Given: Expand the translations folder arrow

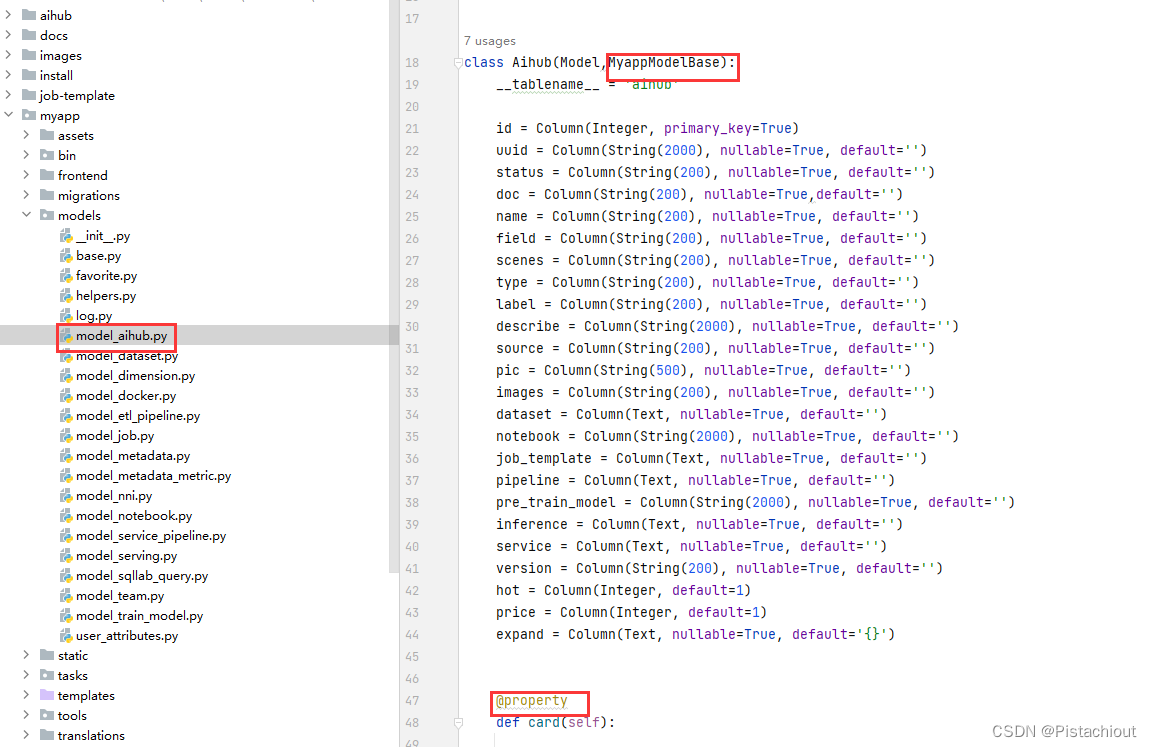Looking at the screenshot, I should click(x=26, y=735).
